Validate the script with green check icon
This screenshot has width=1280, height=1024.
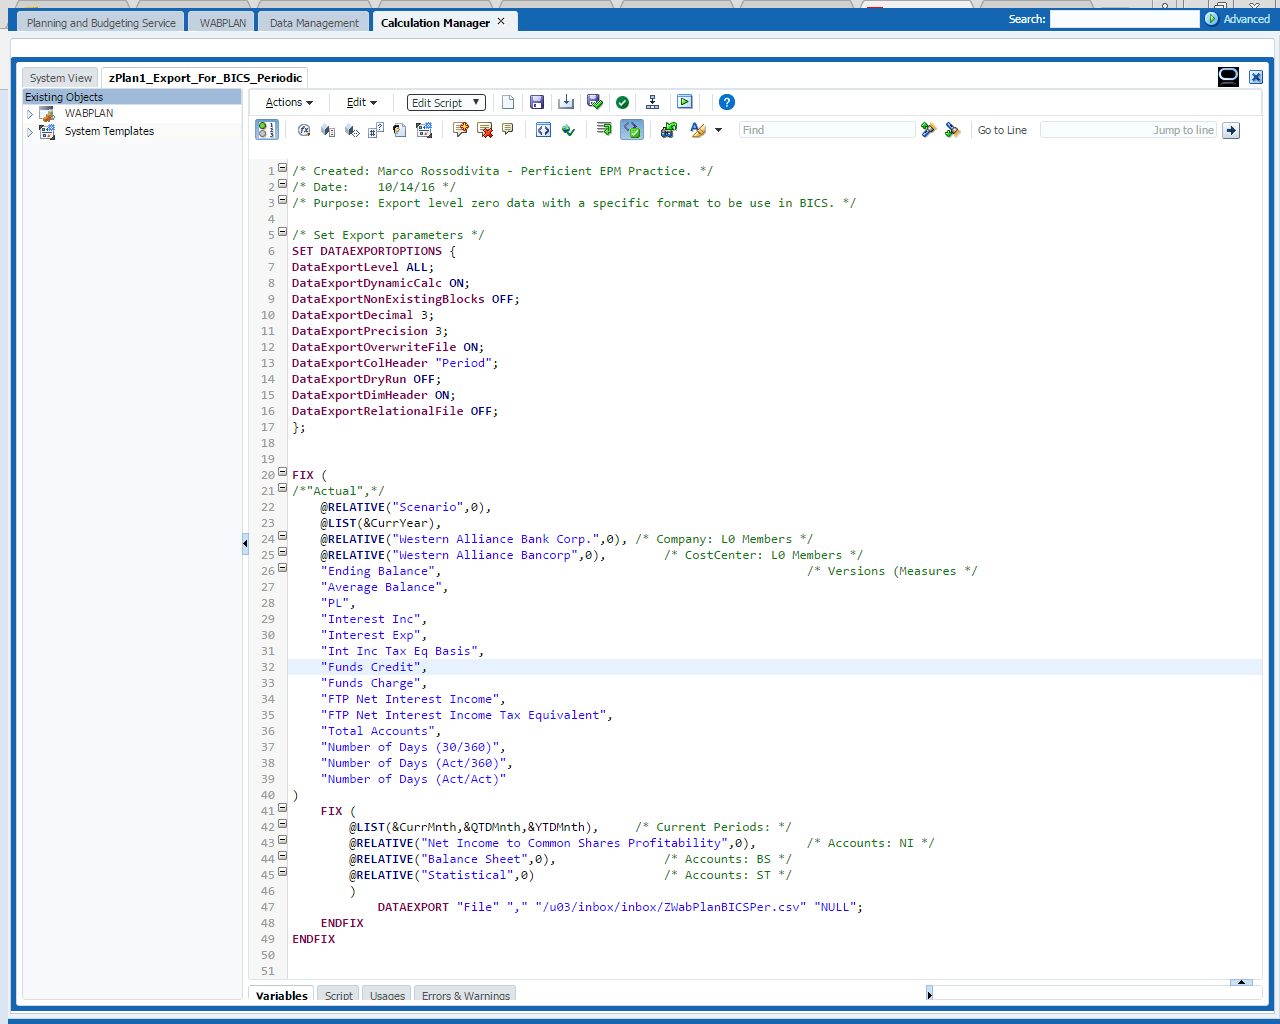[622, 102]
